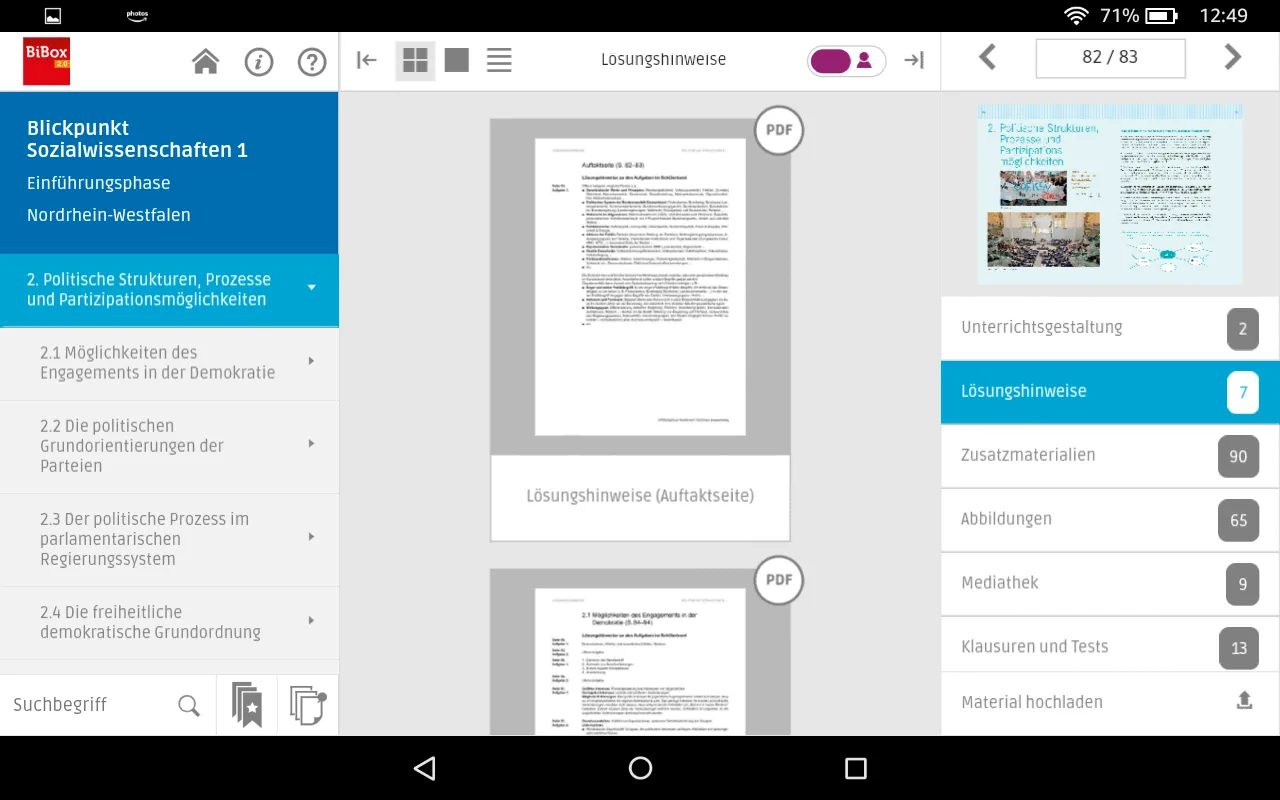
Task: Open Lösungshinweise (Auftaktseite) PDF thumbnail
Action: tap(640, 286)
